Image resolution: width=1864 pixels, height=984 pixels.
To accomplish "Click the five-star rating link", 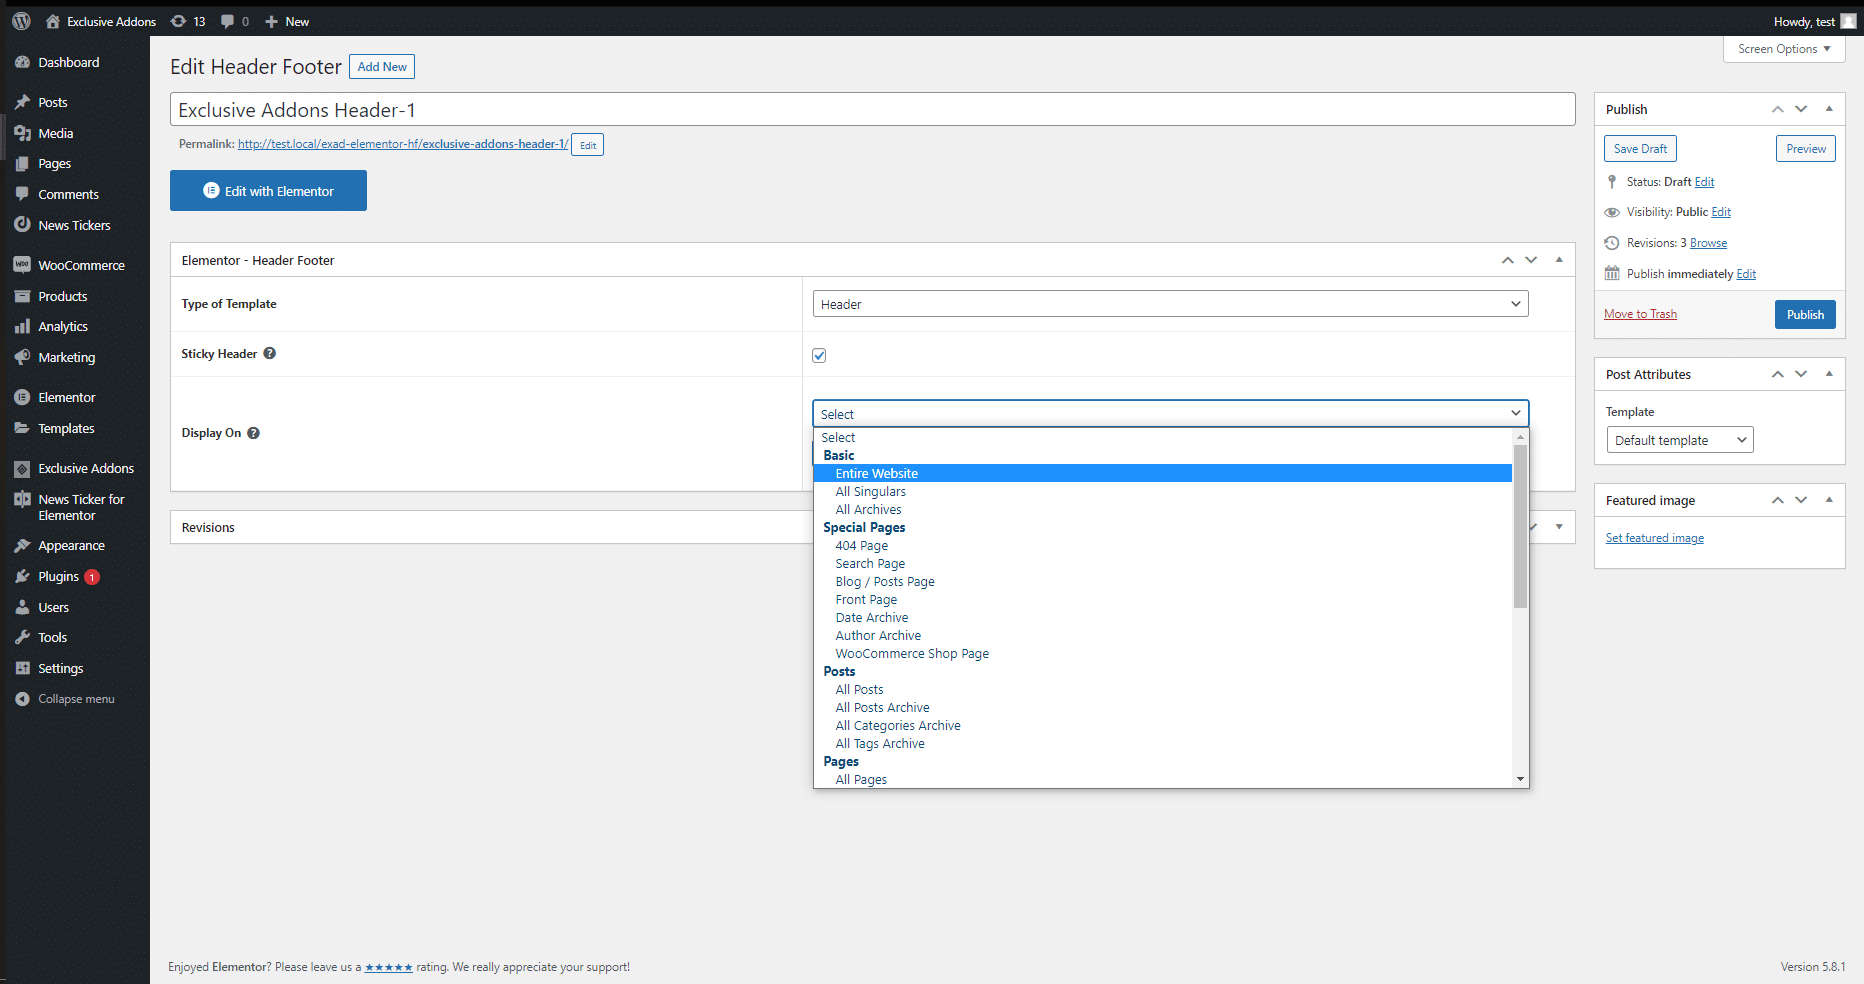I will [388, 967].
